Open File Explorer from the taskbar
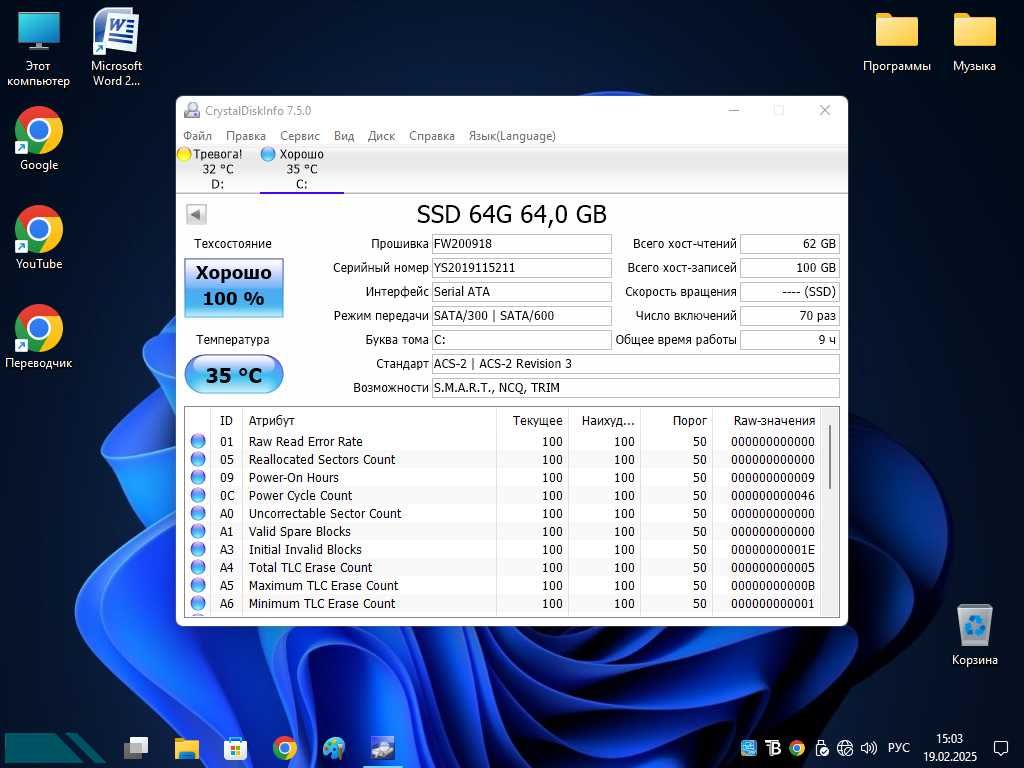 tap(187, 748)
